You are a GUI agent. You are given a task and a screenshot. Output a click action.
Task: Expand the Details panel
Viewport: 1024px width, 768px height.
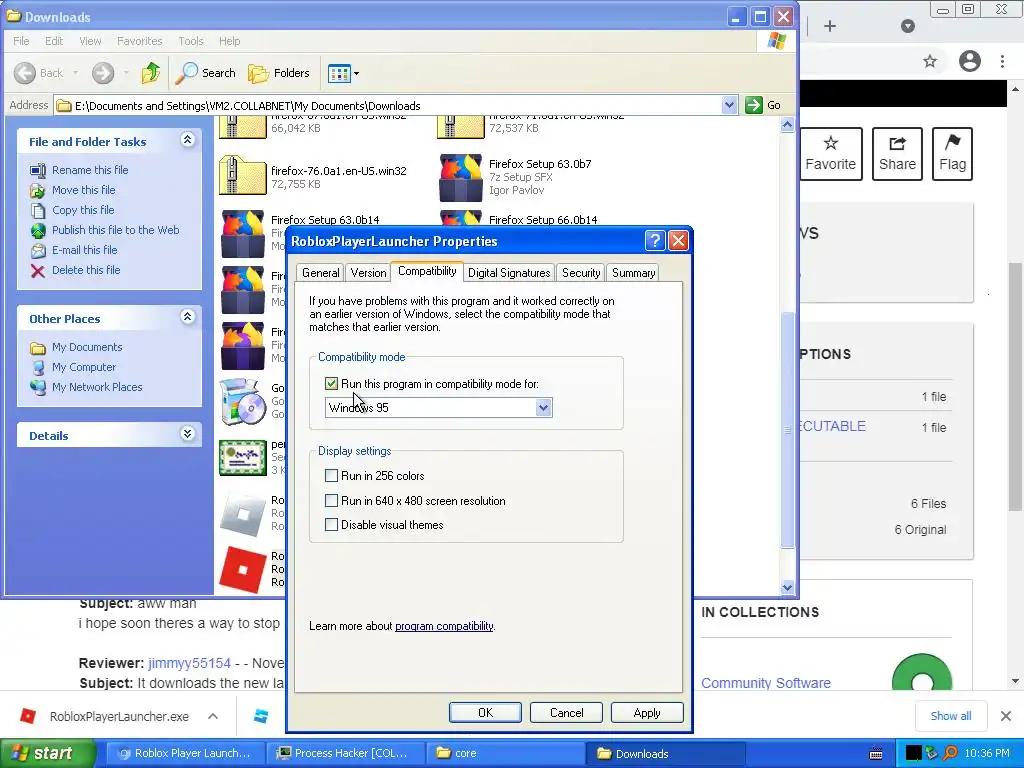point(187,434)
